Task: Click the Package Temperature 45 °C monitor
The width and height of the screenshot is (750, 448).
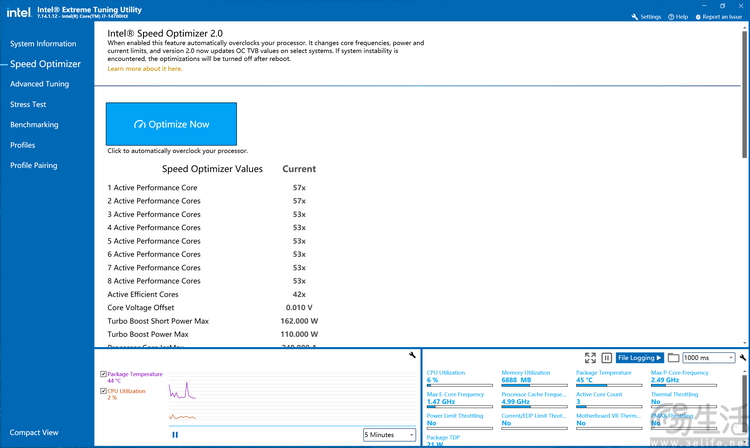Action: [x=609, y=378]
